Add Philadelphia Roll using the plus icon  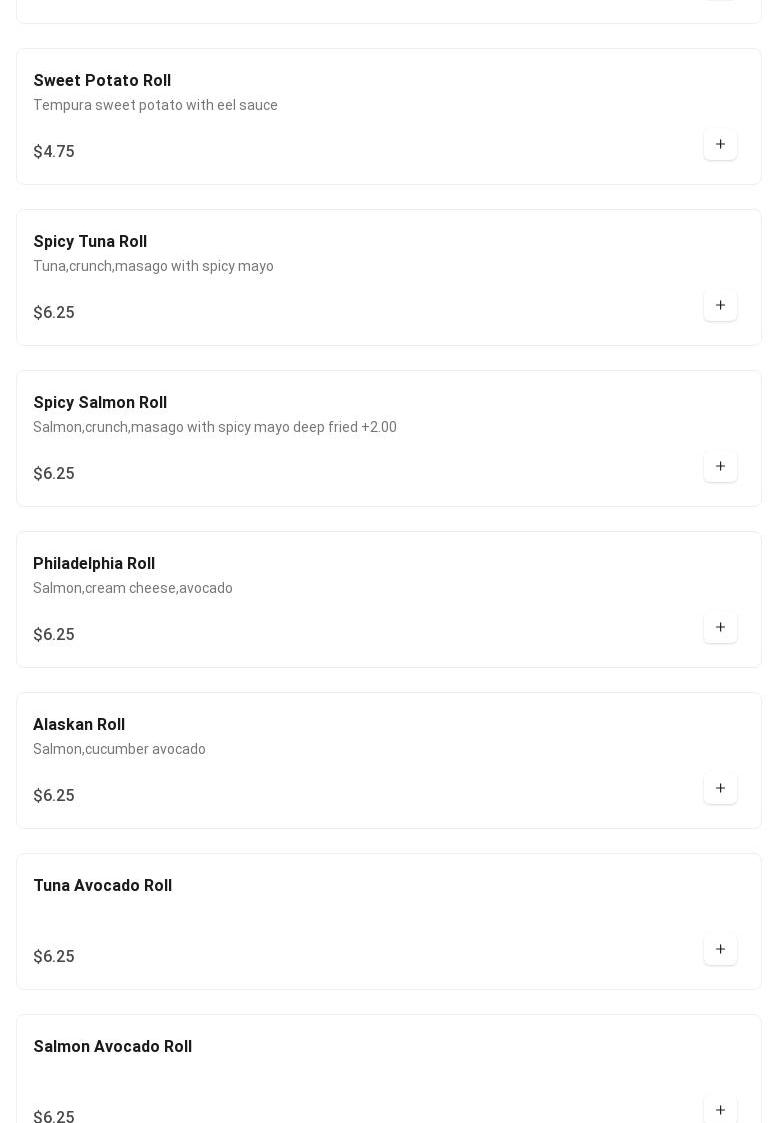pos(720,628)
